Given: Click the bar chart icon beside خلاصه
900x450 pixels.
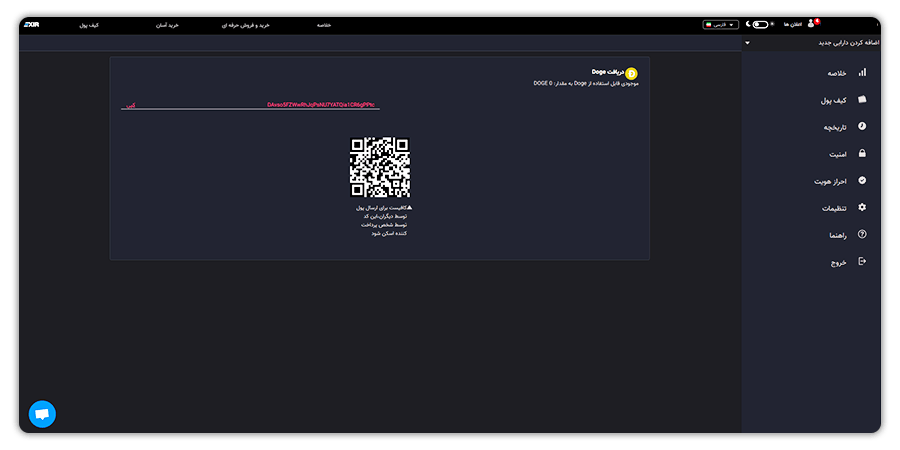Looking at the screenshot, I should tap(862, 73).
